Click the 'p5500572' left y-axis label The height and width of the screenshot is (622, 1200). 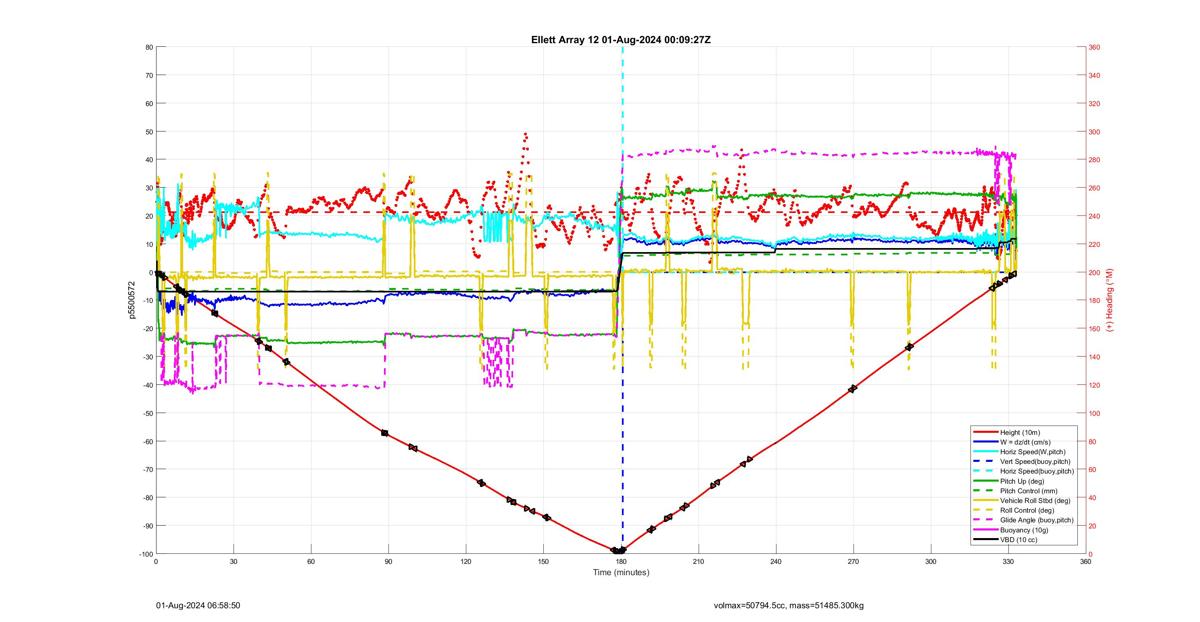(130, 300)
